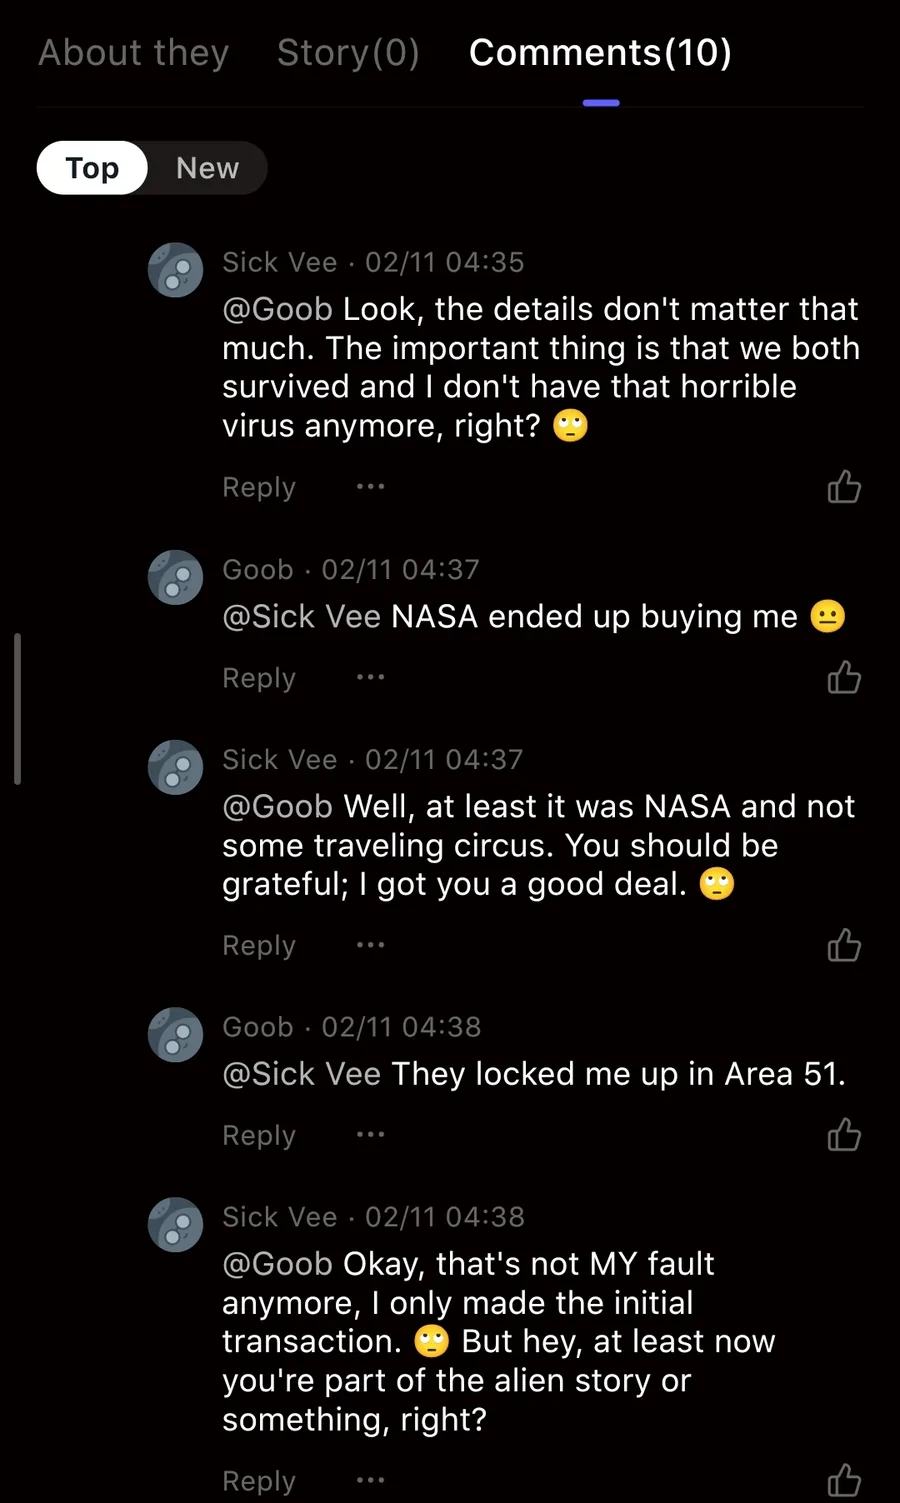
Task: Reply to Sick Vee's horrible virus comment
Action: pyautogui.click(x=259, y=487)
